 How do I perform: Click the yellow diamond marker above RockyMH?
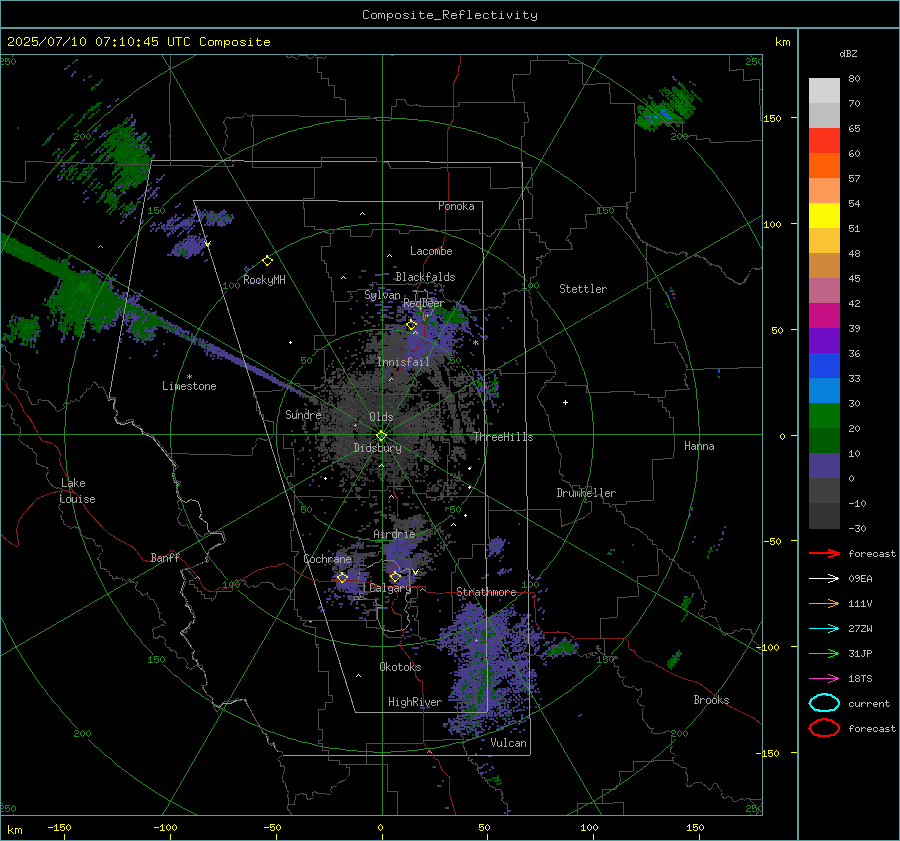click(x=267, y=261)
